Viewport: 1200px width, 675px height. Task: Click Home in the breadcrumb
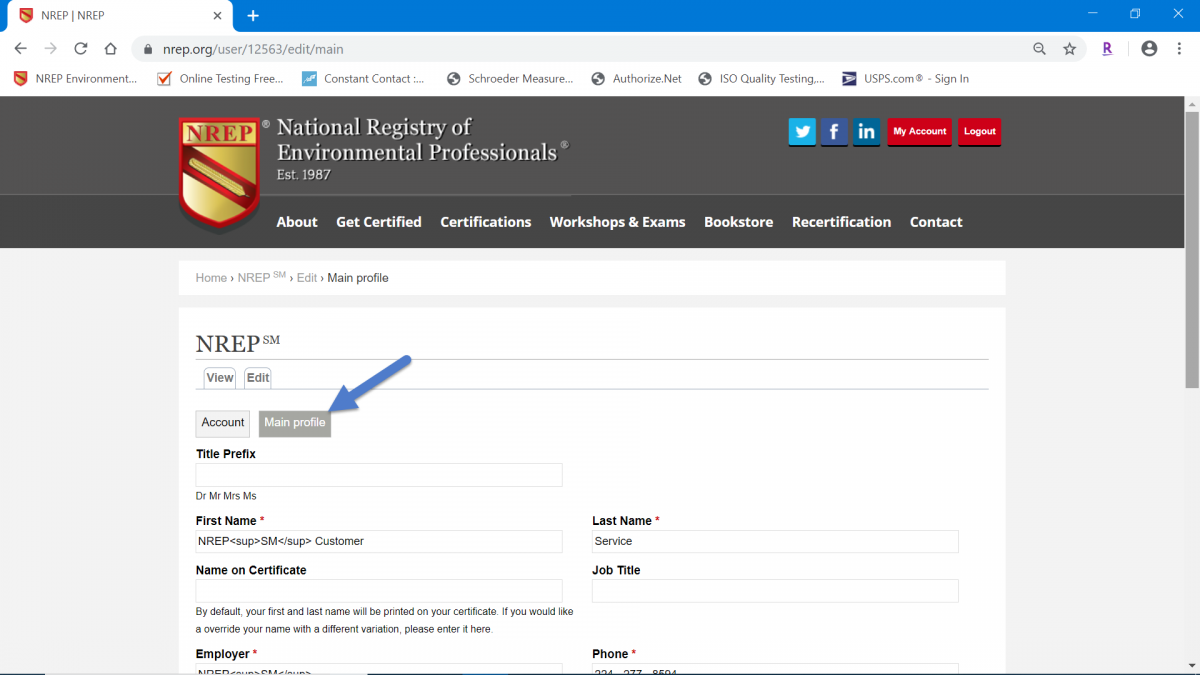[211, 278]
